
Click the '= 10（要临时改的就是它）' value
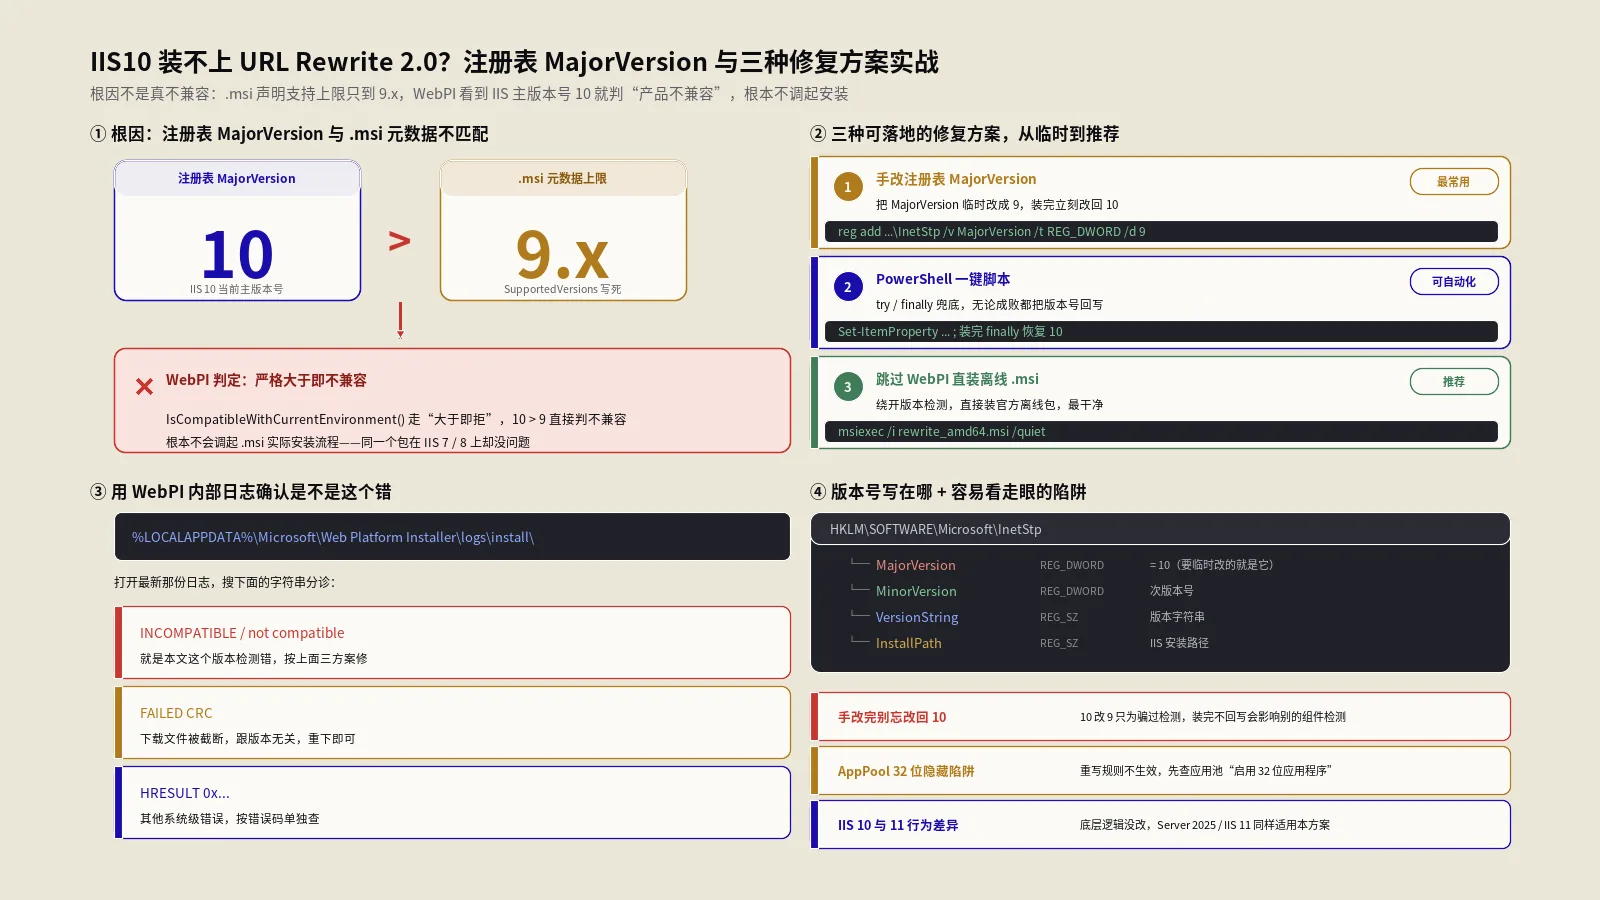1211,565
